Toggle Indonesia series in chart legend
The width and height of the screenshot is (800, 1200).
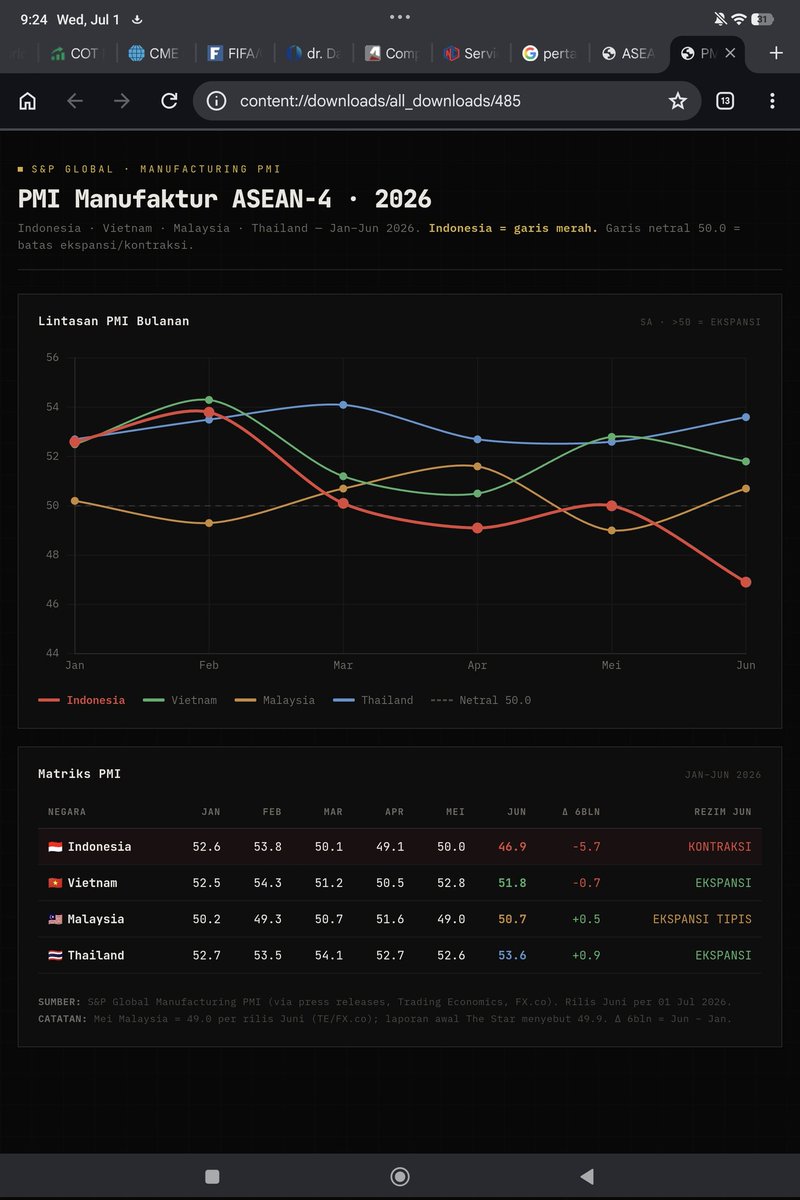[x=81, y=700]
